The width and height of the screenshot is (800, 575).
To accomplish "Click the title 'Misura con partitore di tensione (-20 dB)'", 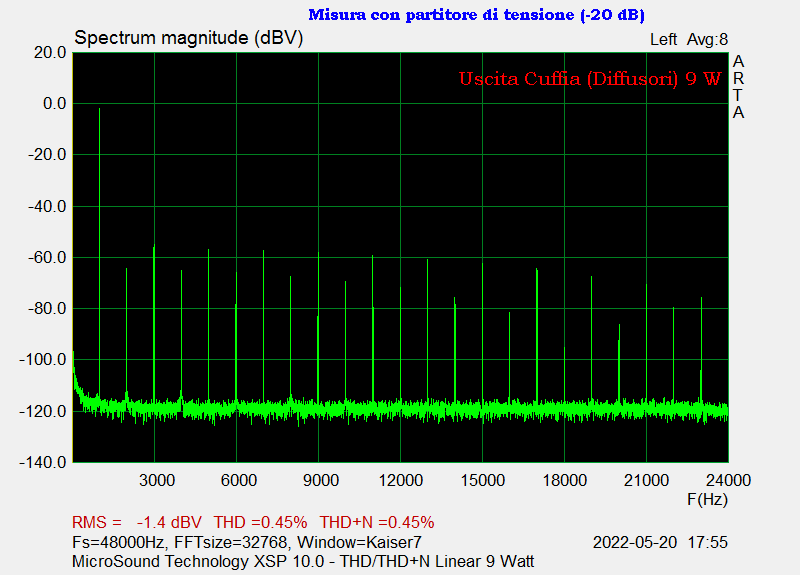I will click(477, 15).
